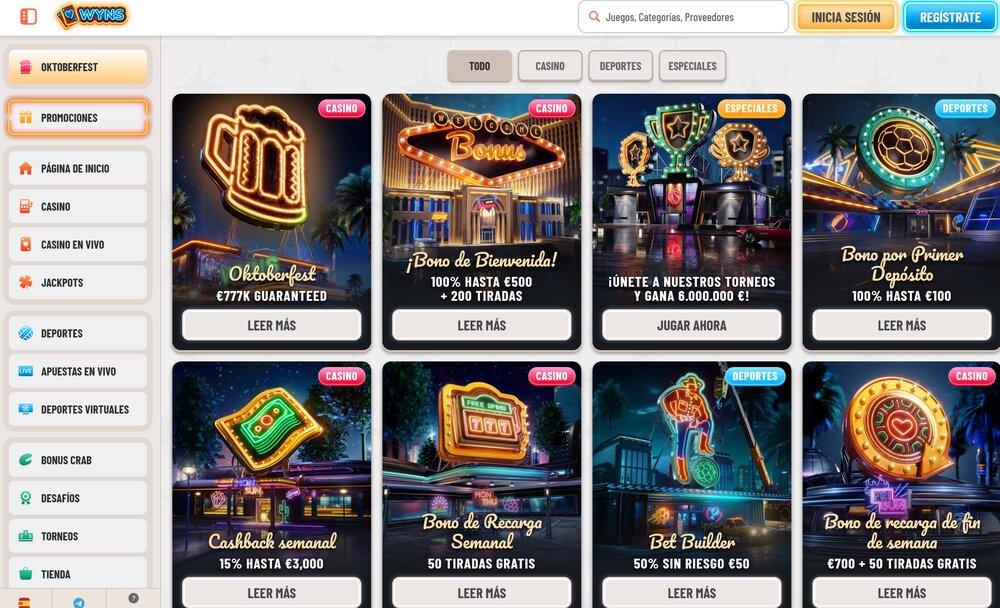The image size is (1000, 608).
Task: Open the Oktoberfest sidebar item
Action: (78, 67)
